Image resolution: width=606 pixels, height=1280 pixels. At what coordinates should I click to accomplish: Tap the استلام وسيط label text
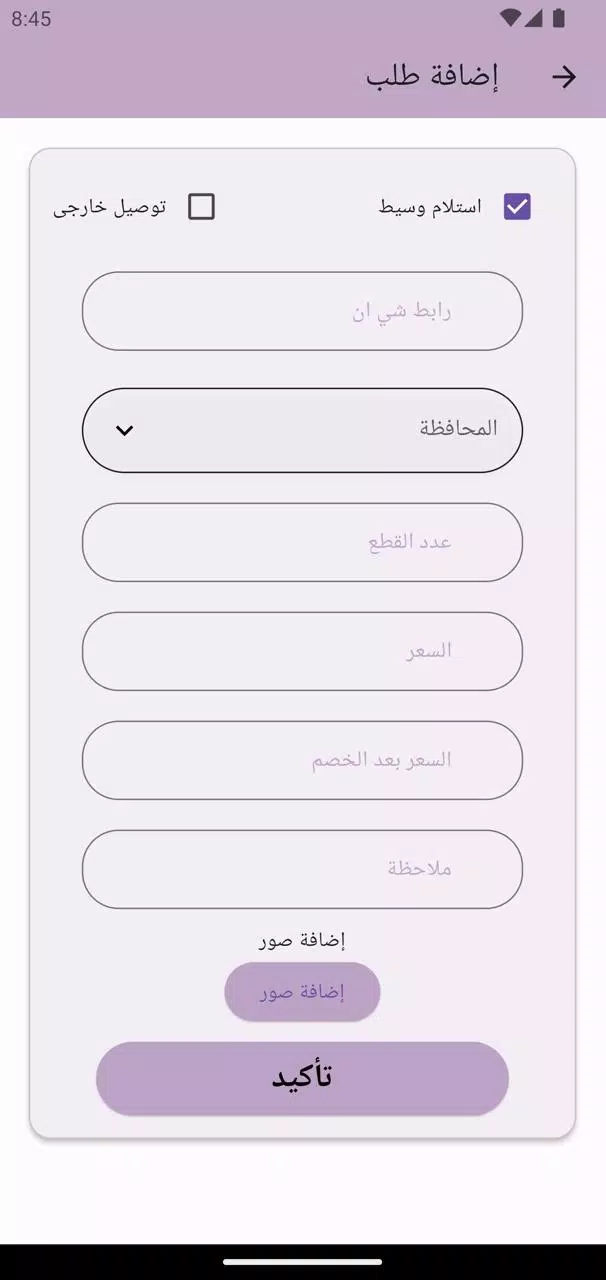[430, 207]
